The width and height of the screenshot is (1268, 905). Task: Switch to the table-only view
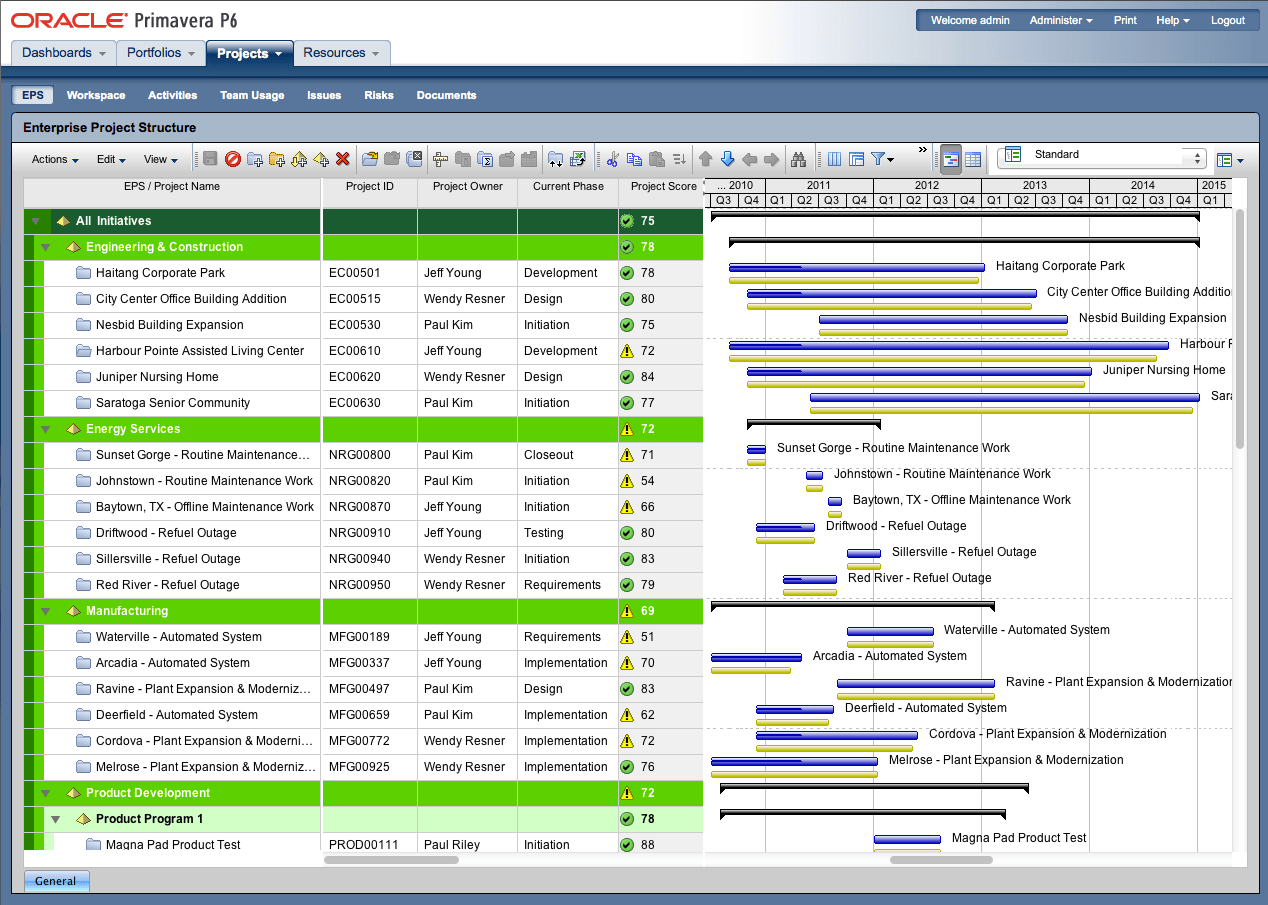[973, 159]
